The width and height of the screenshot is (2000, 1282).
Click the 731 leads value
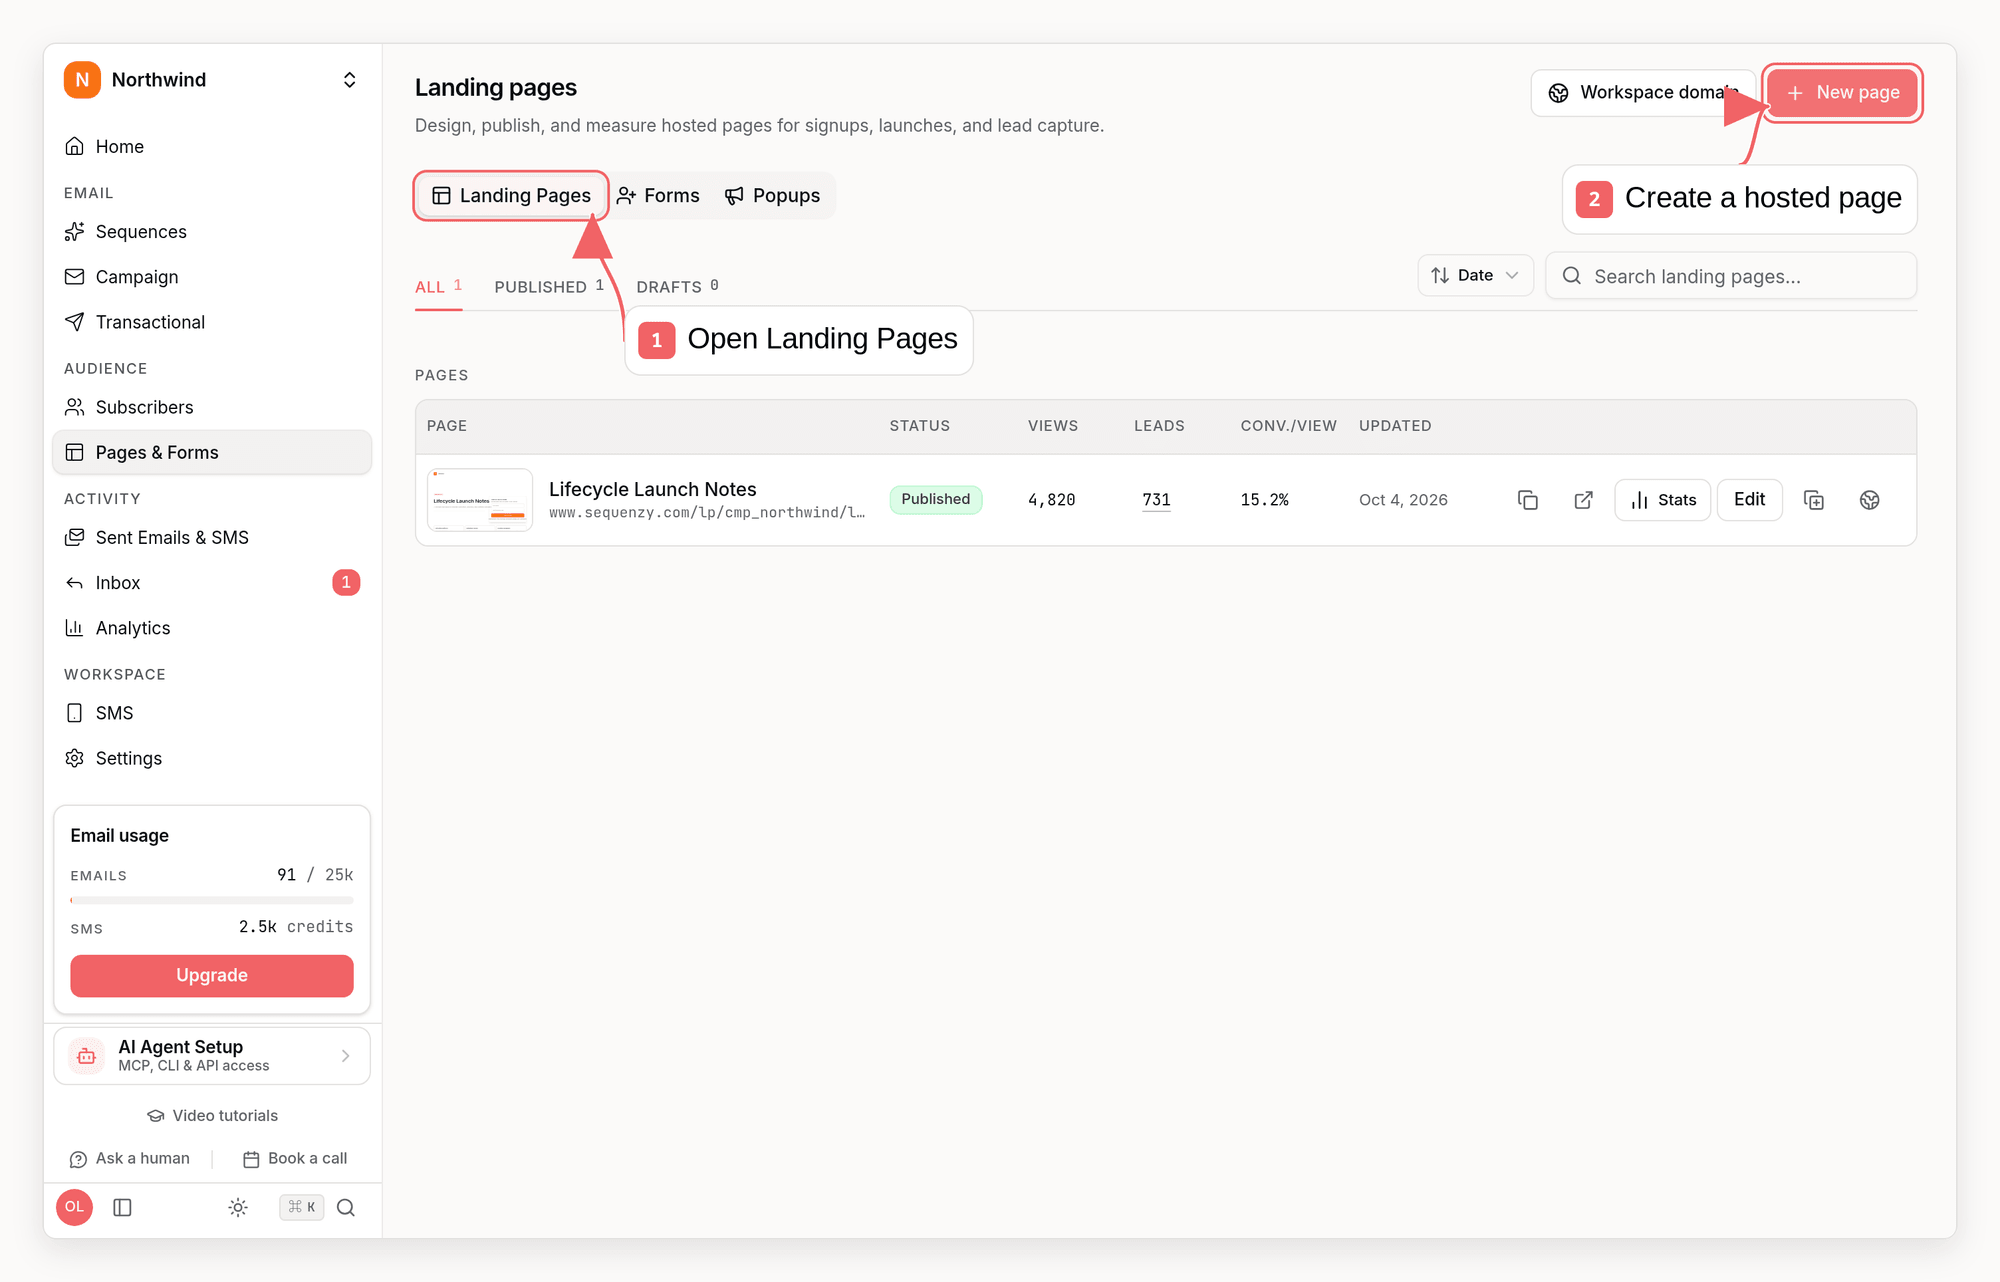(x=1156, y=500)
